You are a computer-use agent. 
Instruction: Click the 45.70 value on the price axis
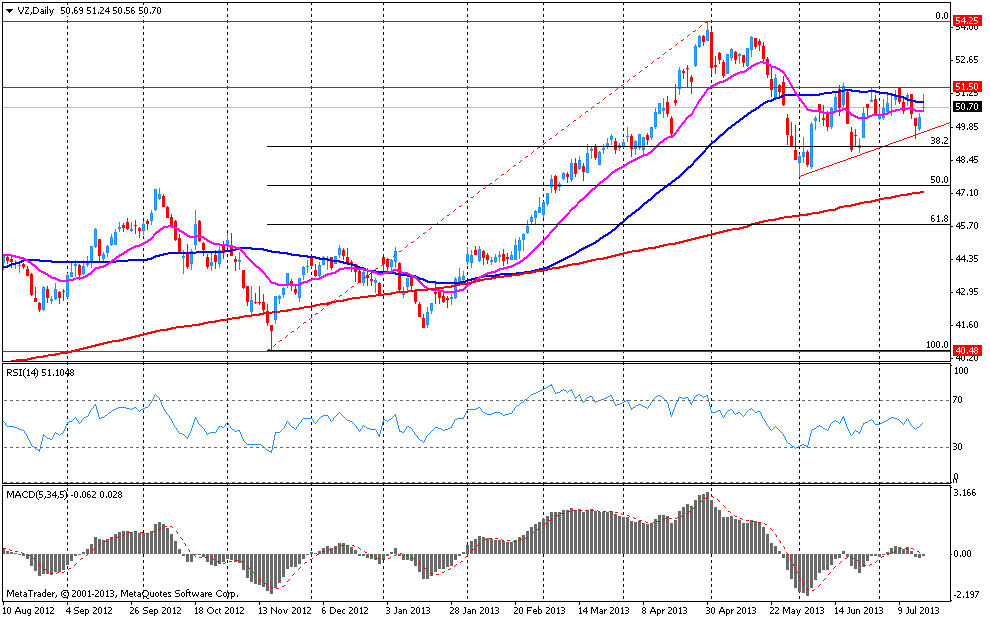(x=967, y=225)
